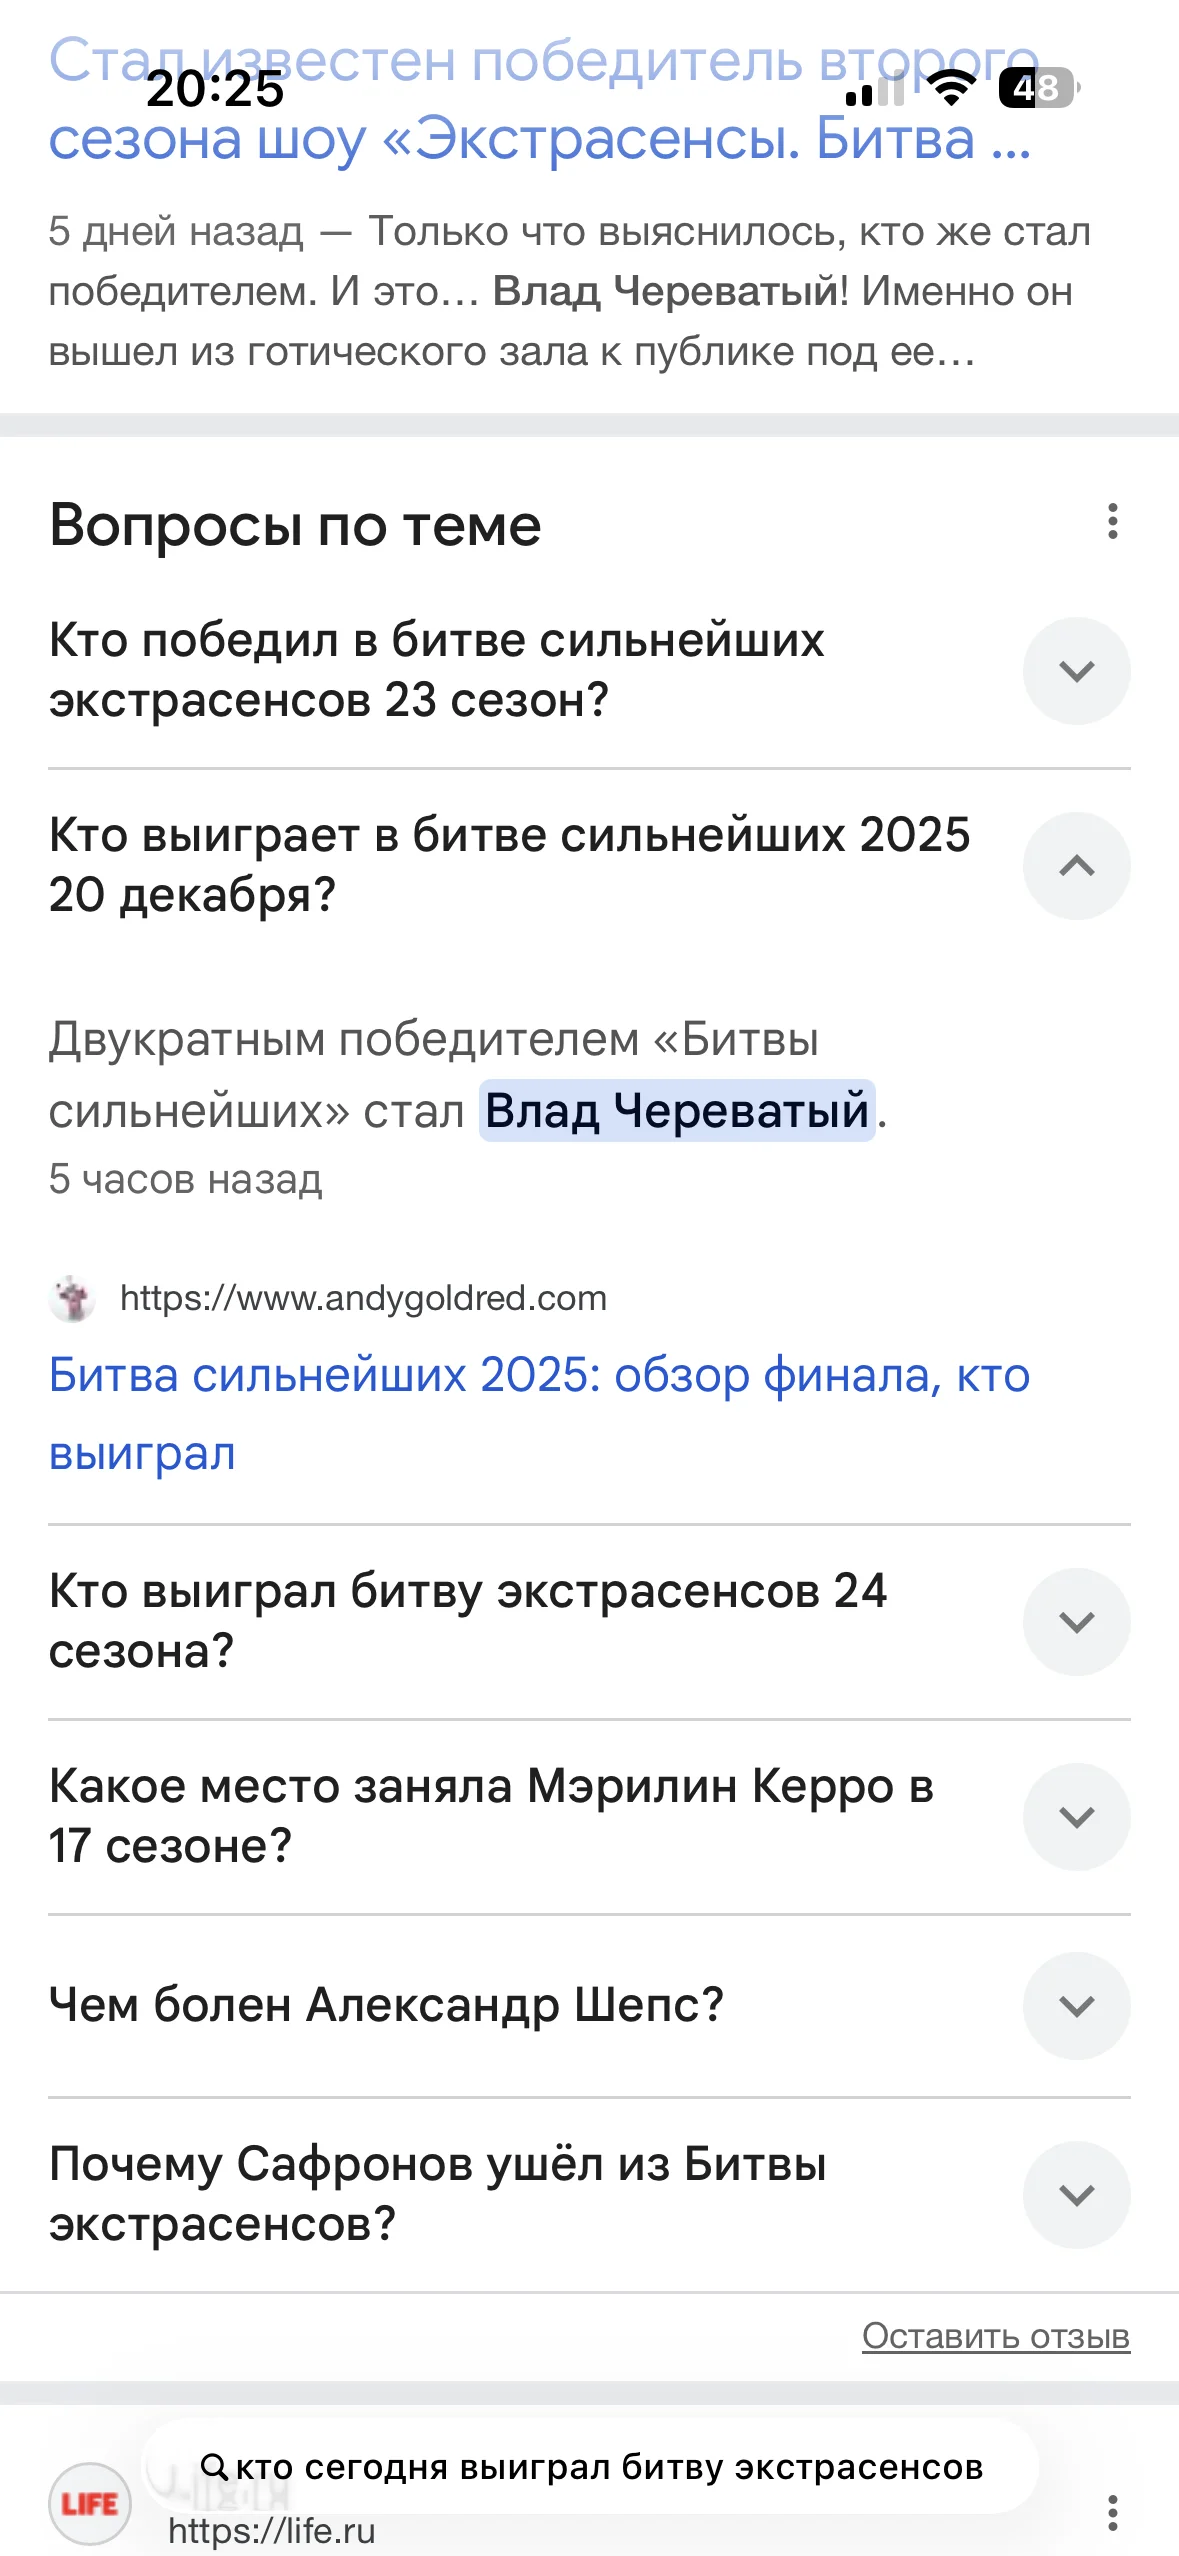Screen dimensions: 1179x2556
Task: Expand question about 23 сезон winner
Action: point(1076,671)
